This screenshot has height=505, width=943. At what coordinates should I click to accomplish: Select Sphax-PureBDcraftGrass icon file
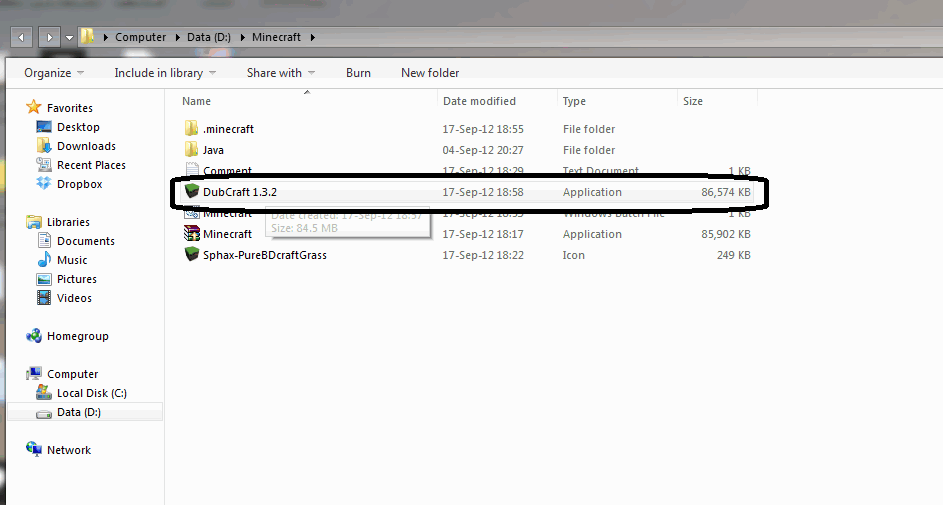[x=265, y=256]
